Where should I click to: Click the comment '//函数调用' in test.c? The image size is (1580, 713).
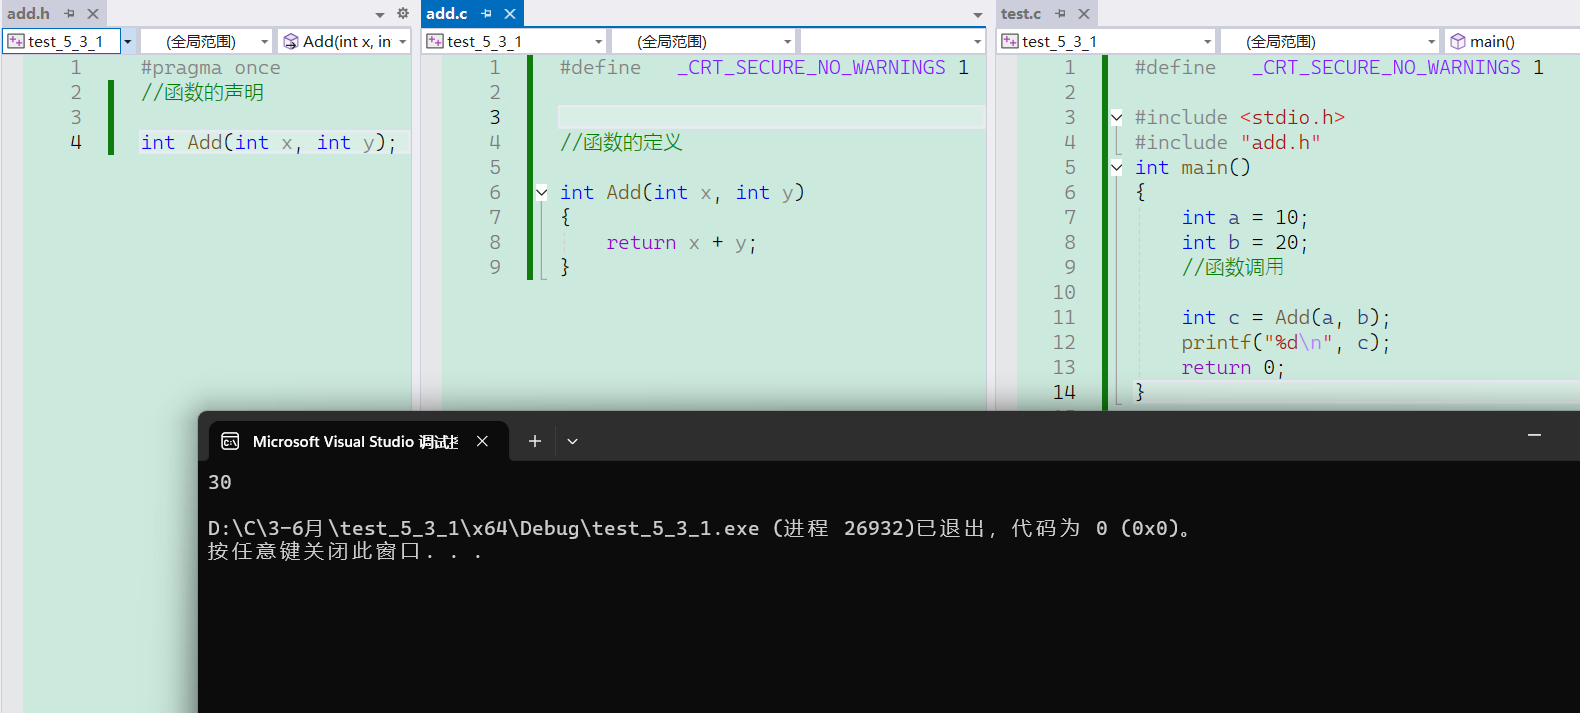coord(1232,267)
